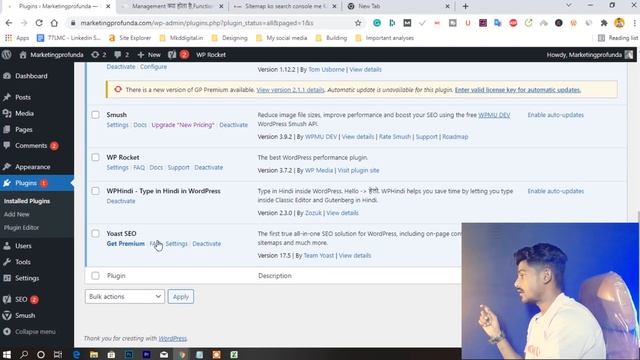Open Plugin Editor submenu item

(x=21, y=227)
